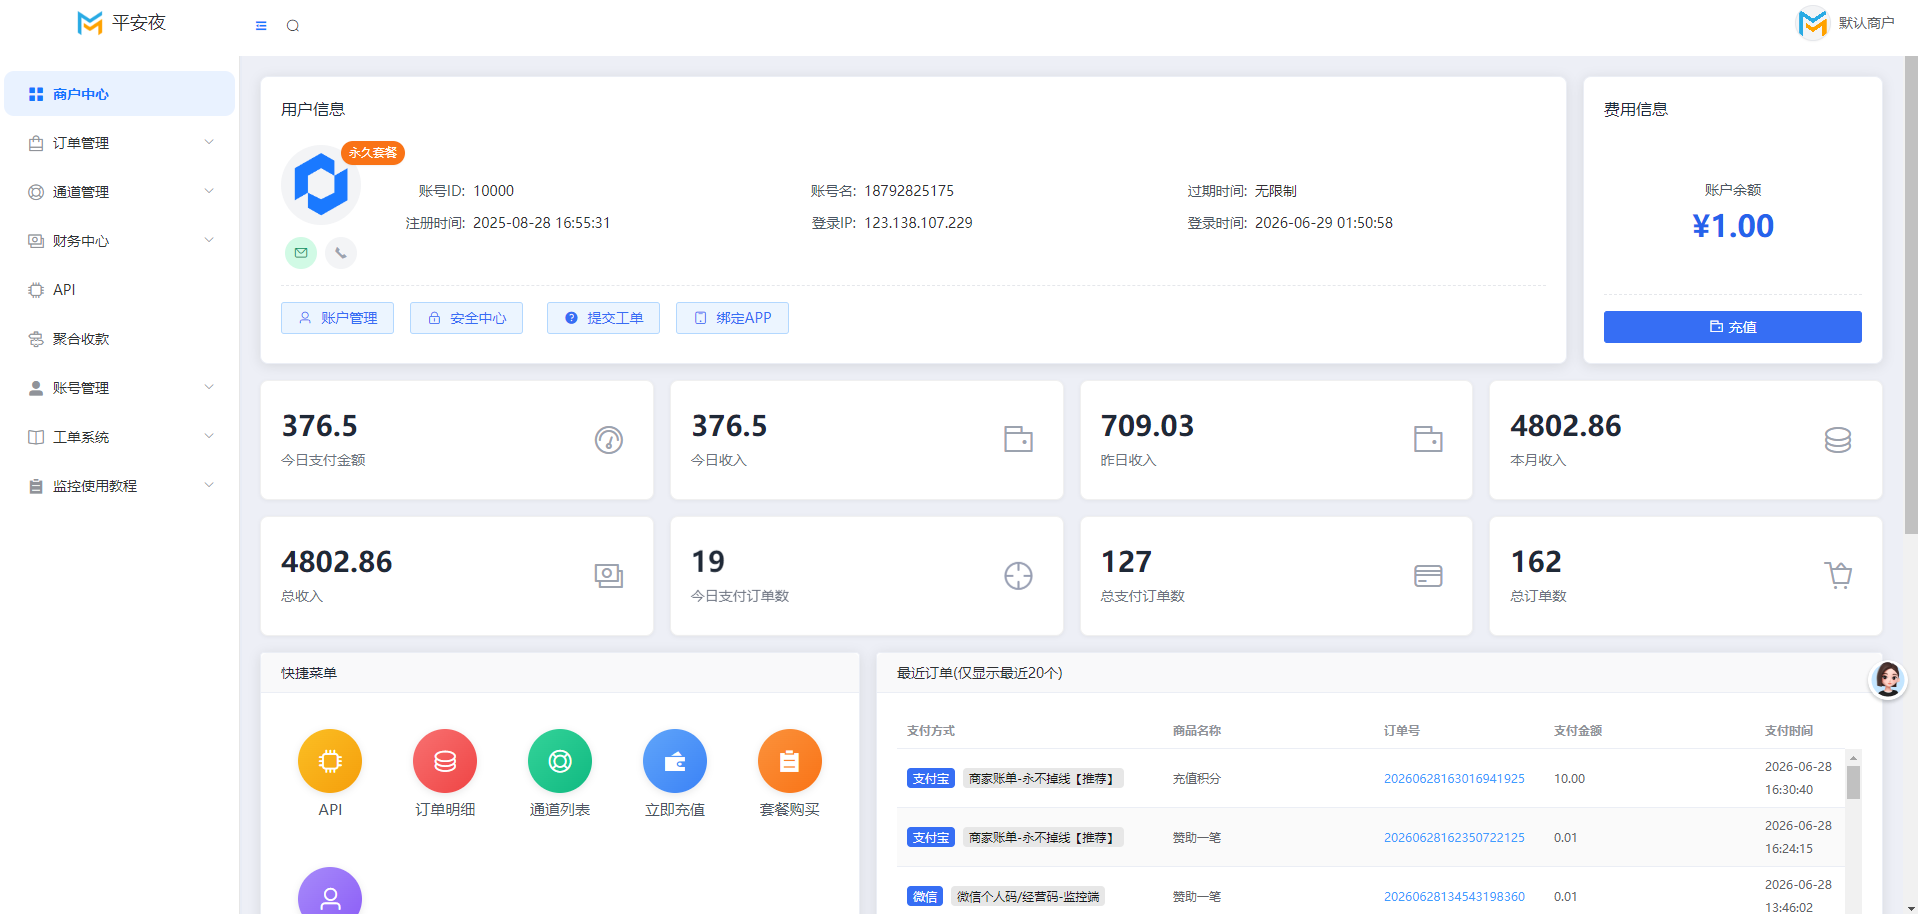Click the 平安夜 logo icon
Screen dimensions: 1918x914
click(x=90, y=23)
